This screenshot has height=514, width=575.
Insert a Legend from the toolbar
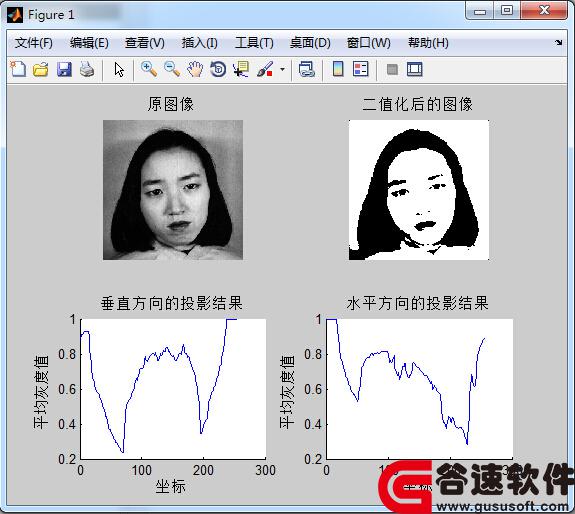360,69
